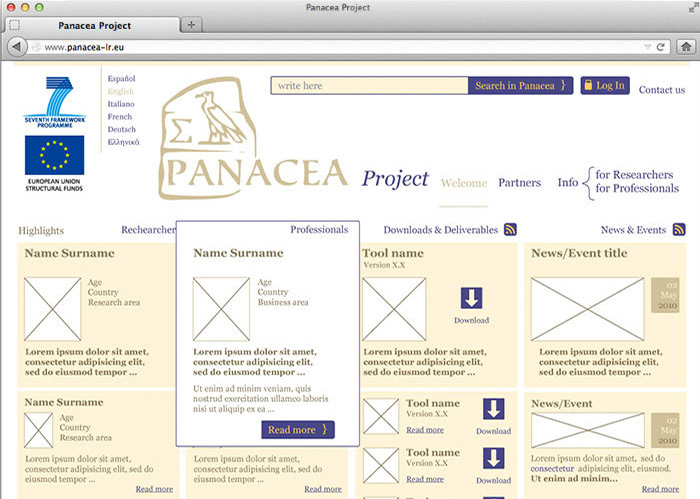Open News & Events heading
The width and height of the screenshot is (700, 499).
point(633,230)
